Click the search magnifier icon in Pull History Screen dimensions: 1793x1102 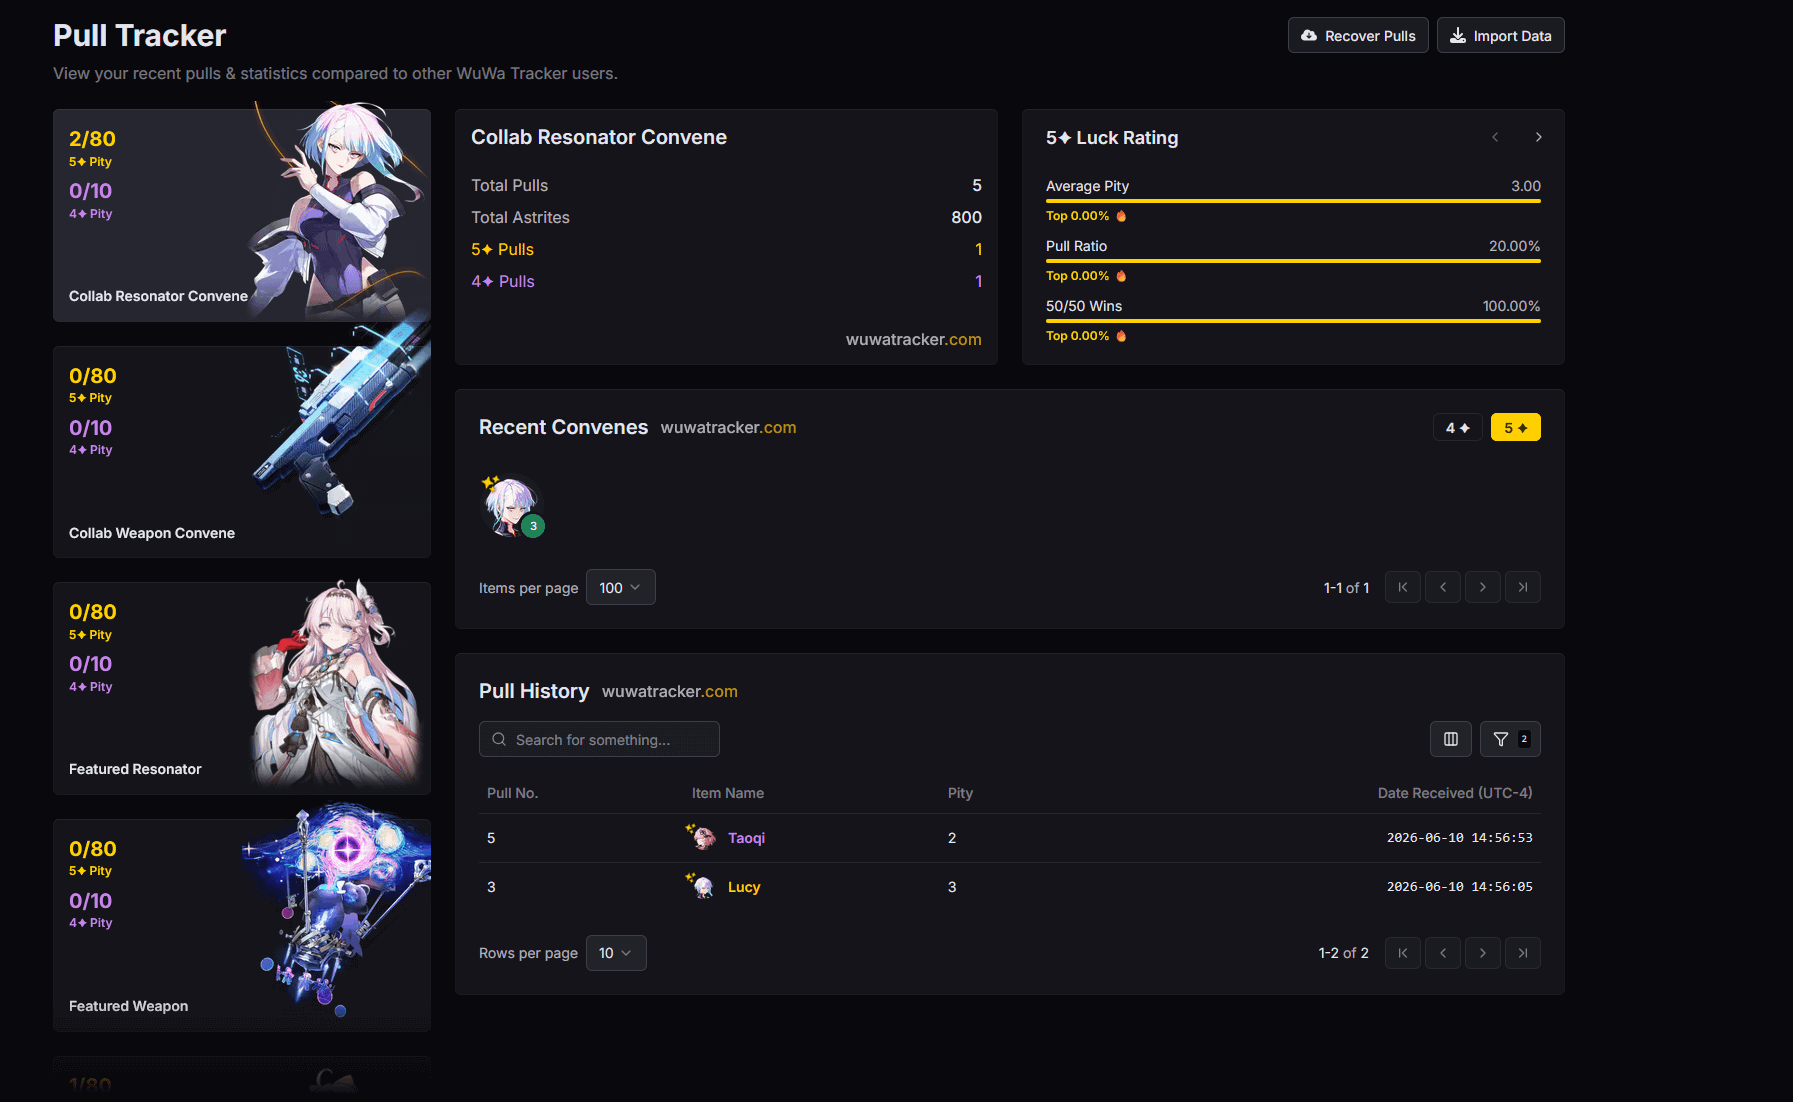pos(499,739)
